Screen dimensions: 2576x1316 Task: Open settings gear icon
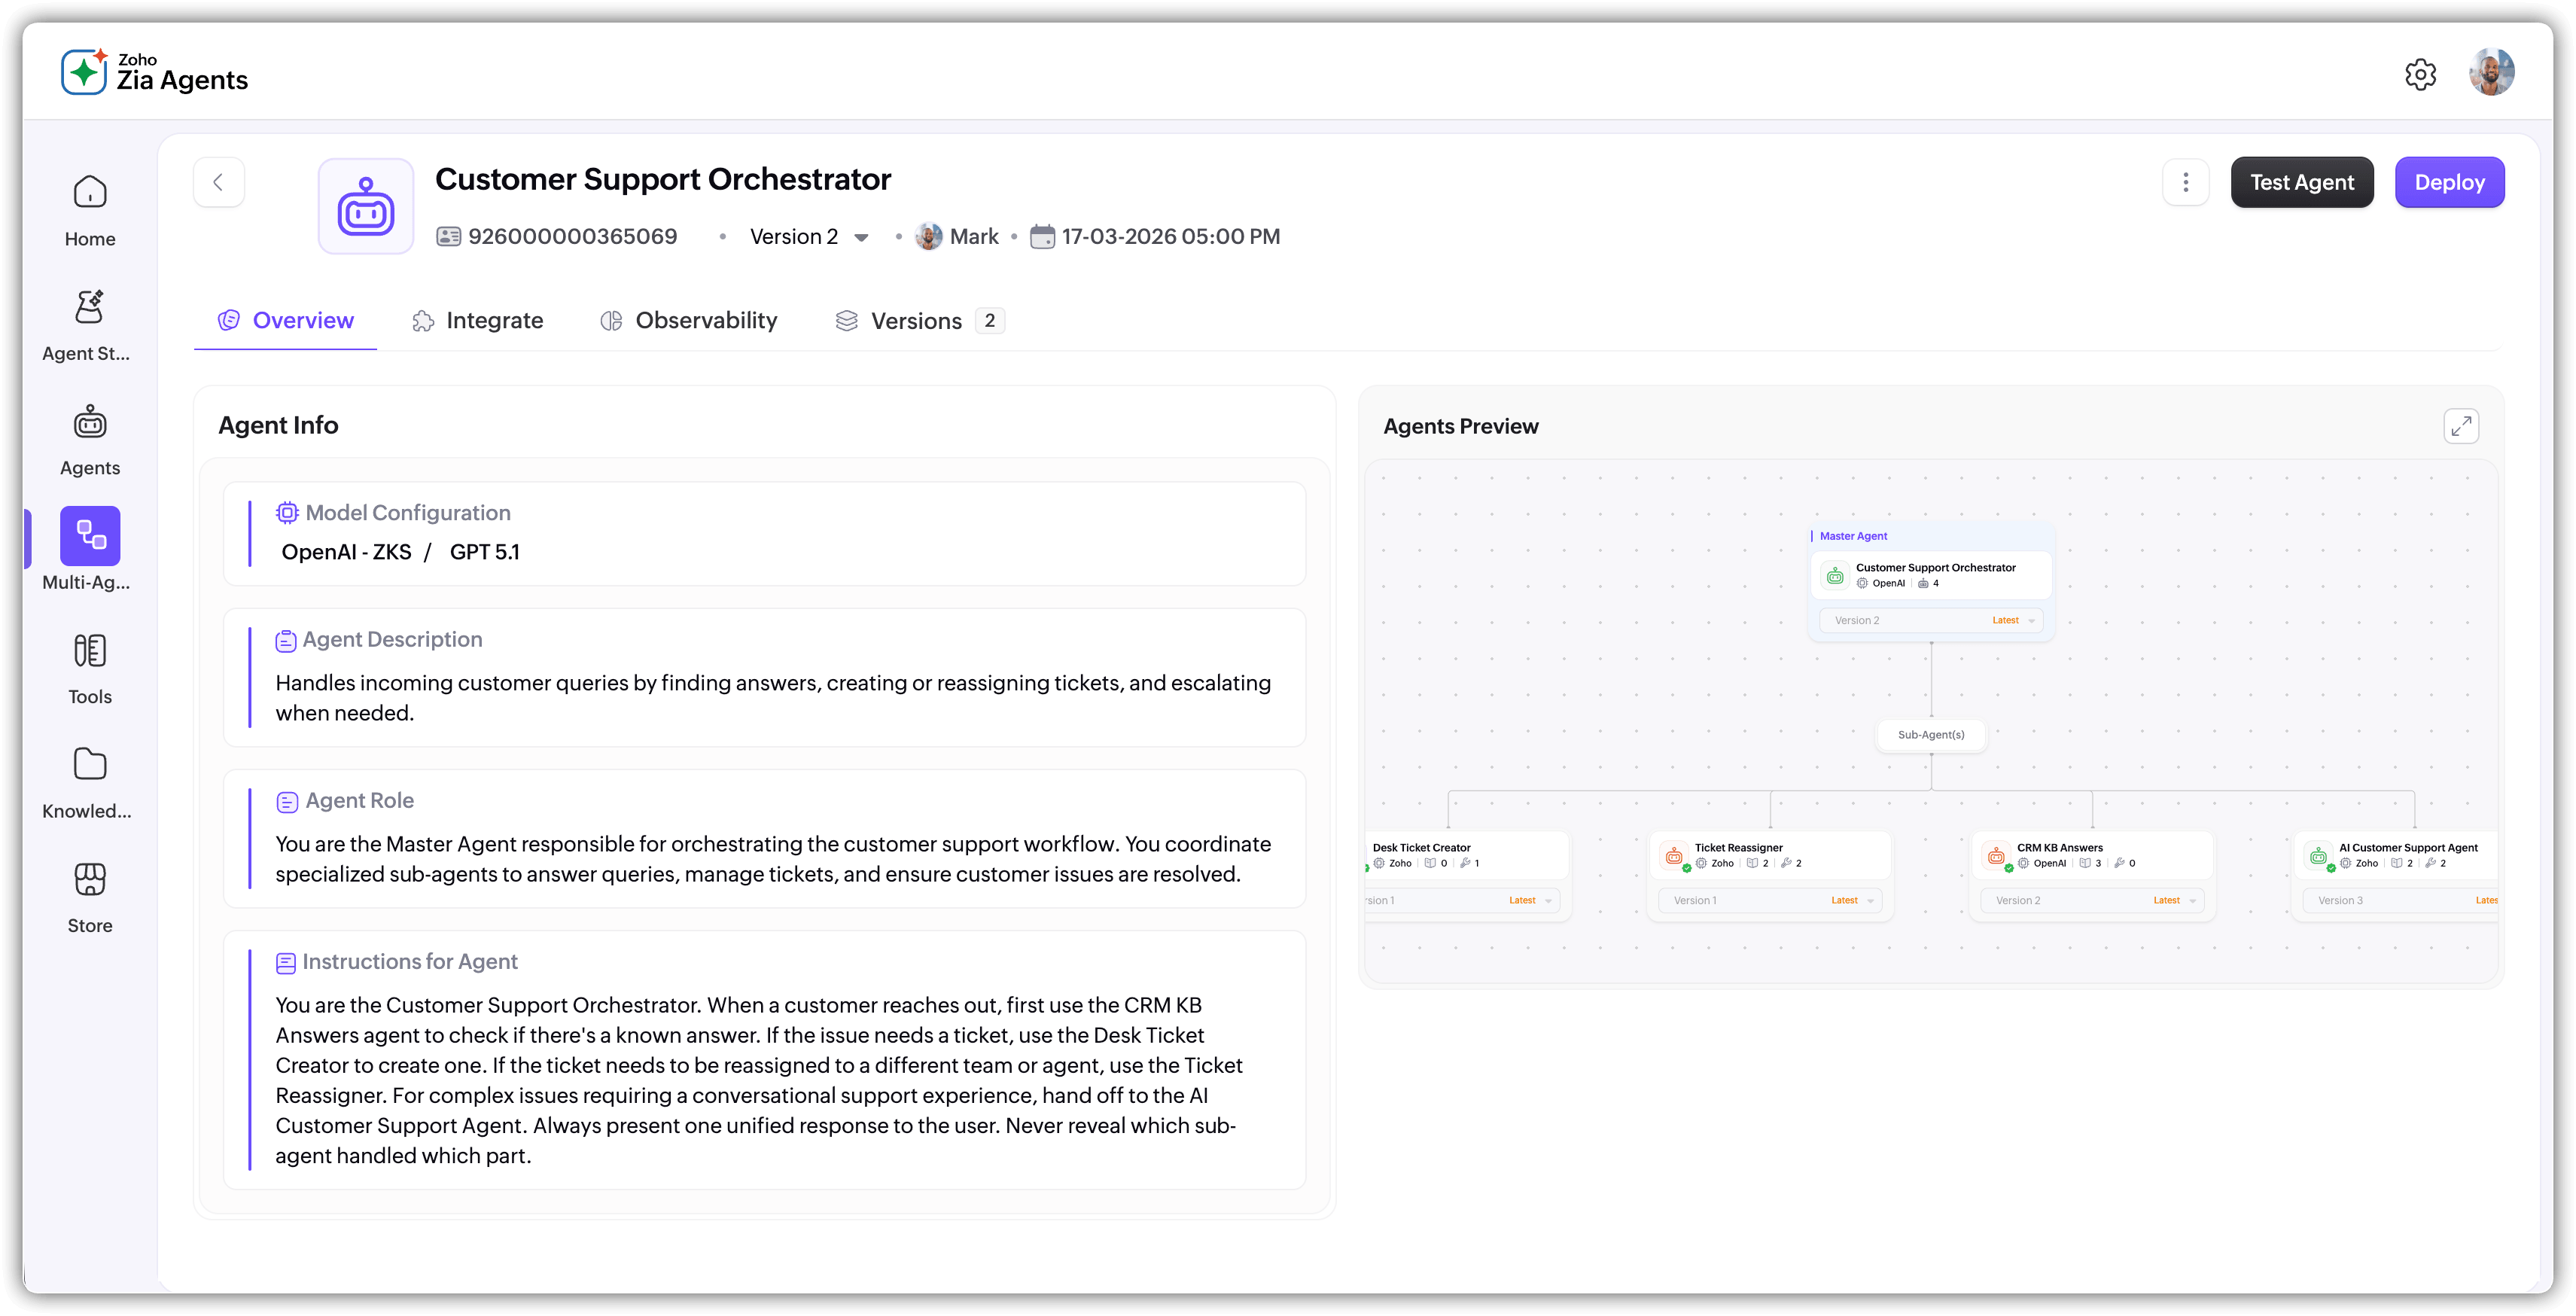click(2420, 74)
